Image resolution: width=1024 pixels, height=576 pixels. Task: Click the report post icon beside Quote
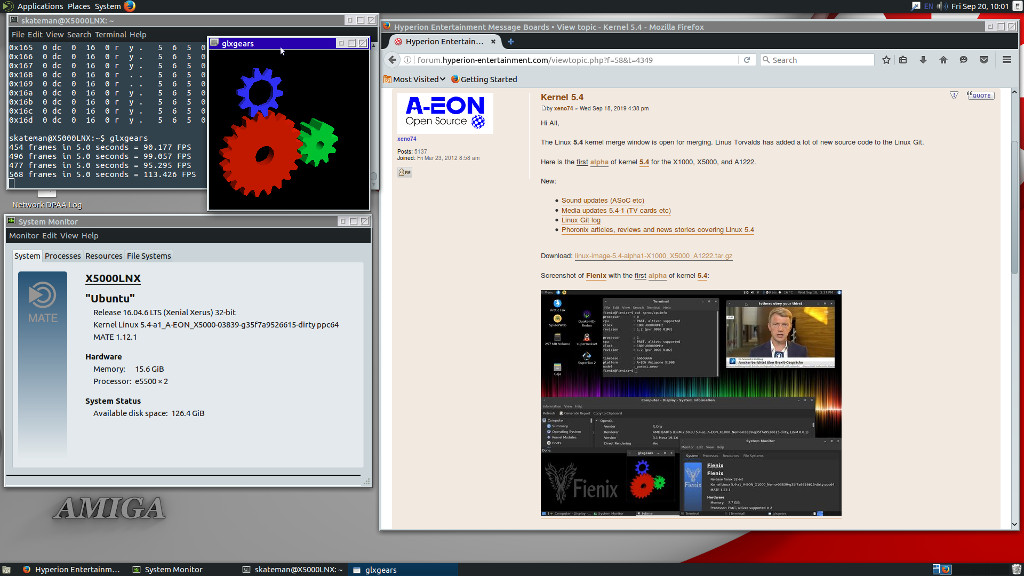[954, 95]
